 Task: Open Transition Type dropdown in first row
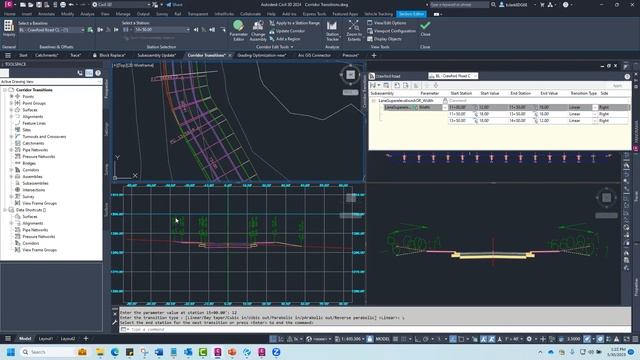pos(595,107)
